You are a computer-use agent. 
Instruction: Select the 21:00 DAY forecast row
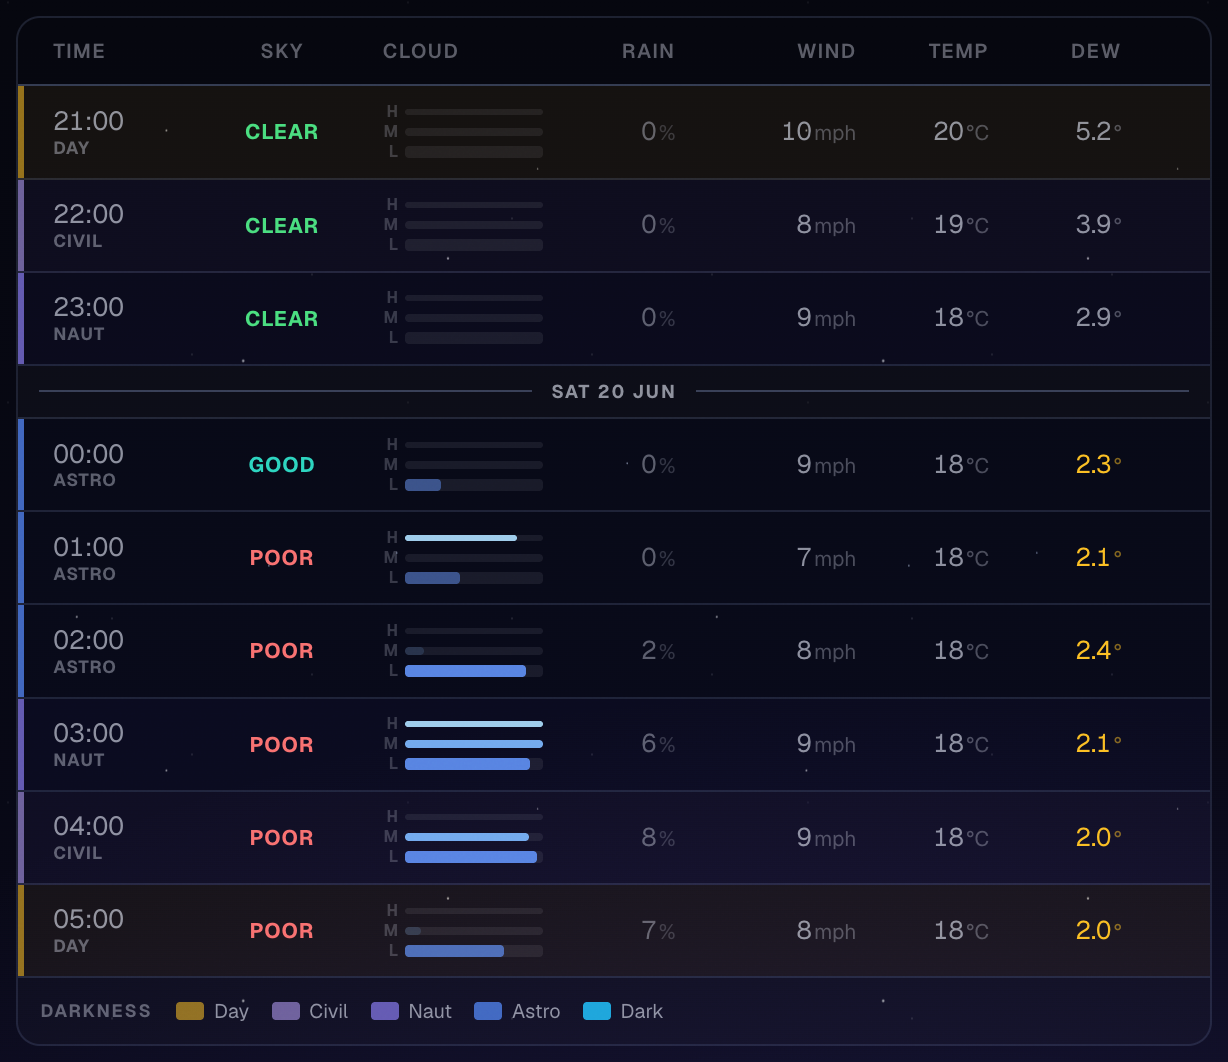point(614,132)
